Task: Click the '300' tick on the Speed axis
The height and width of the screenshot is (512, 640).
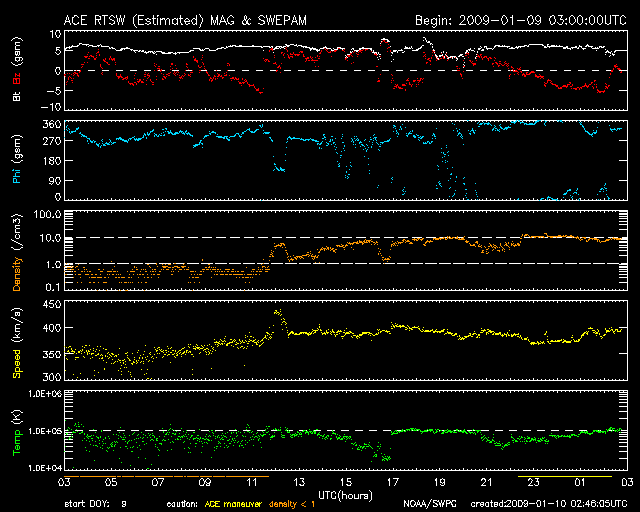Action: (51, 376)
